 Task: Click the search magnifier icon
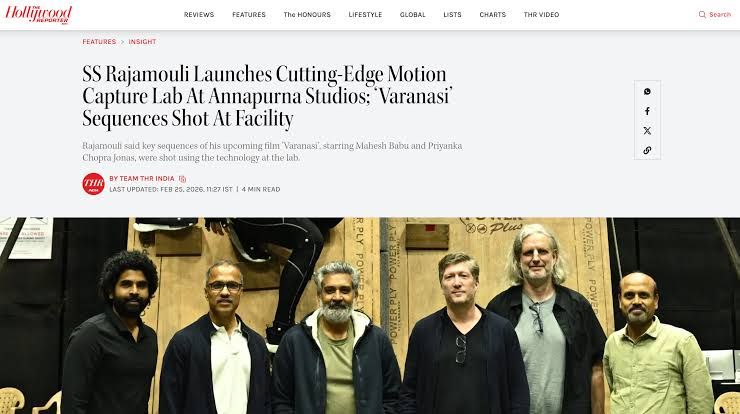click(x=702, y=15)
